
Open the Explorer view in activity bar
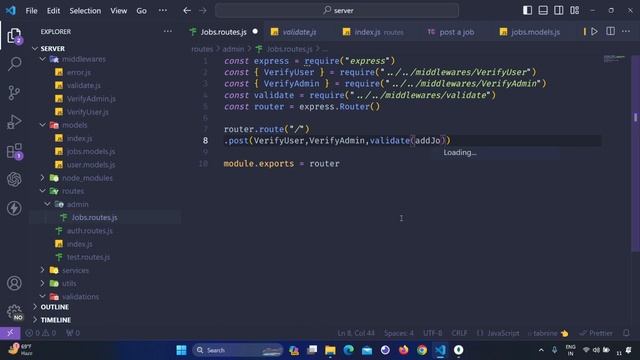coord(14,36)
